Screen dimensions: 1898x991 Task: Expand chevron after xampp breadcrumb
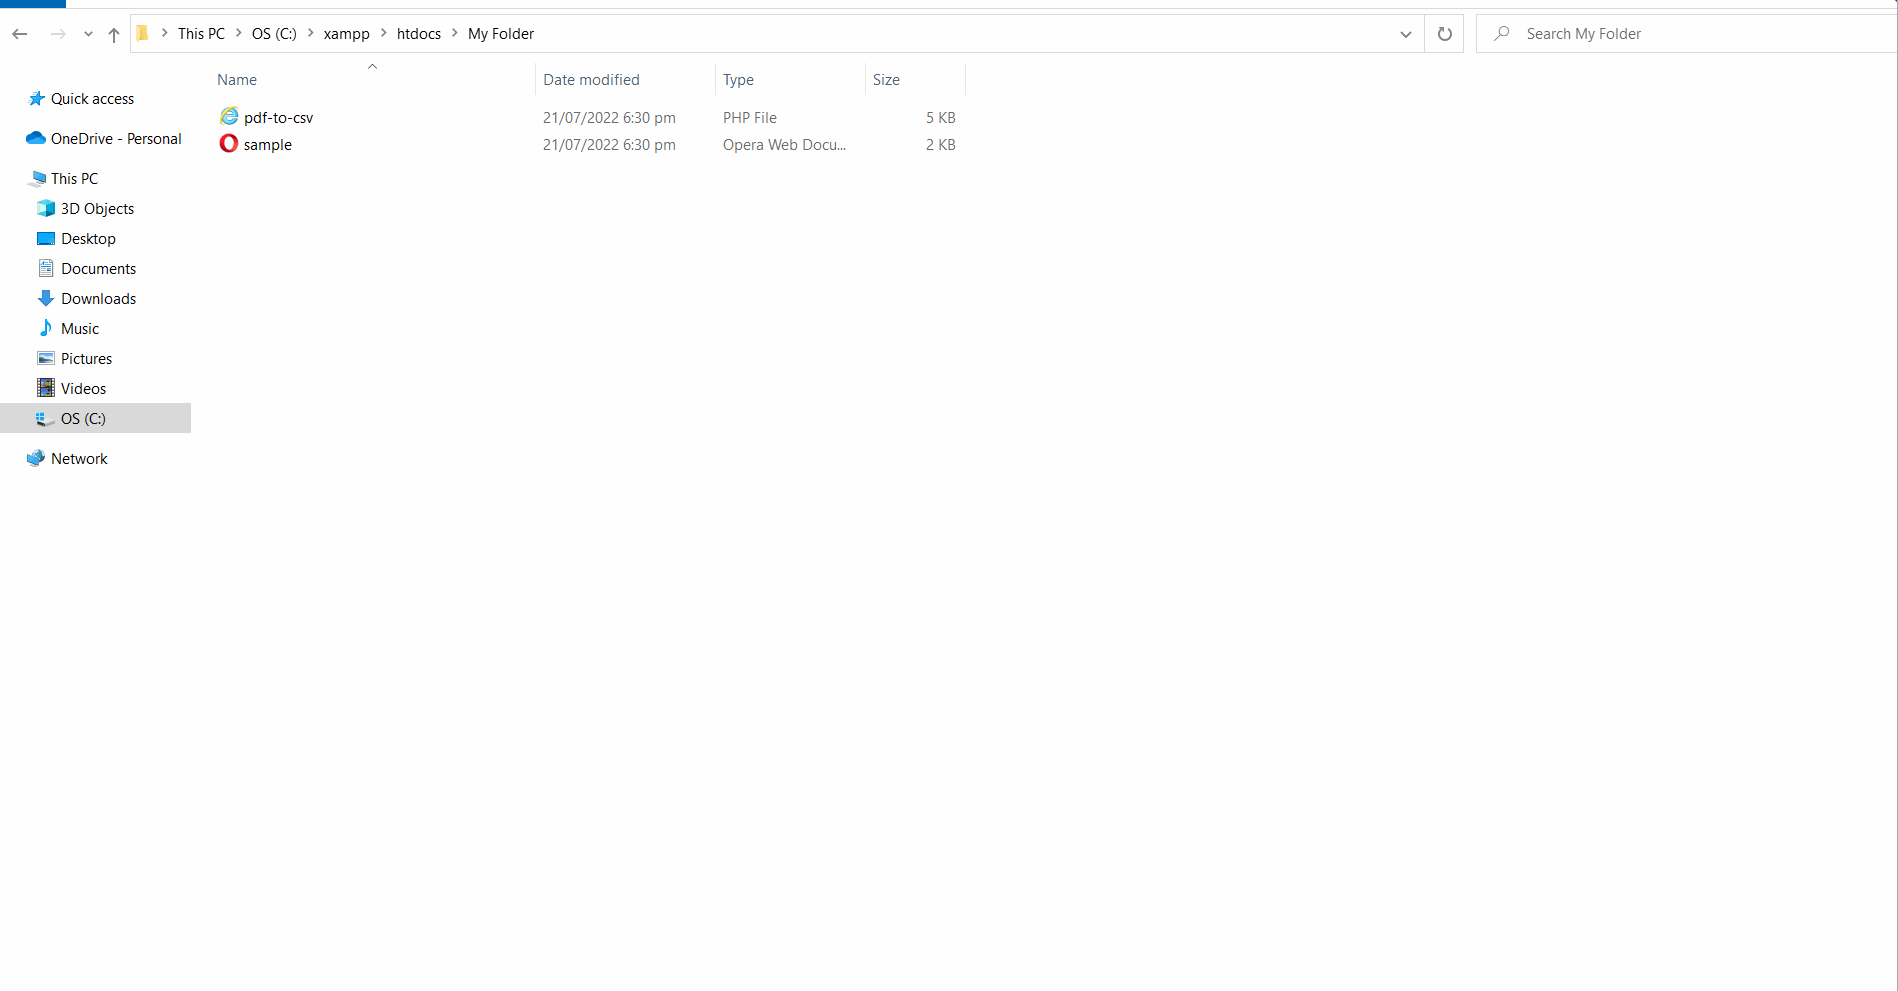coord(383,33)
